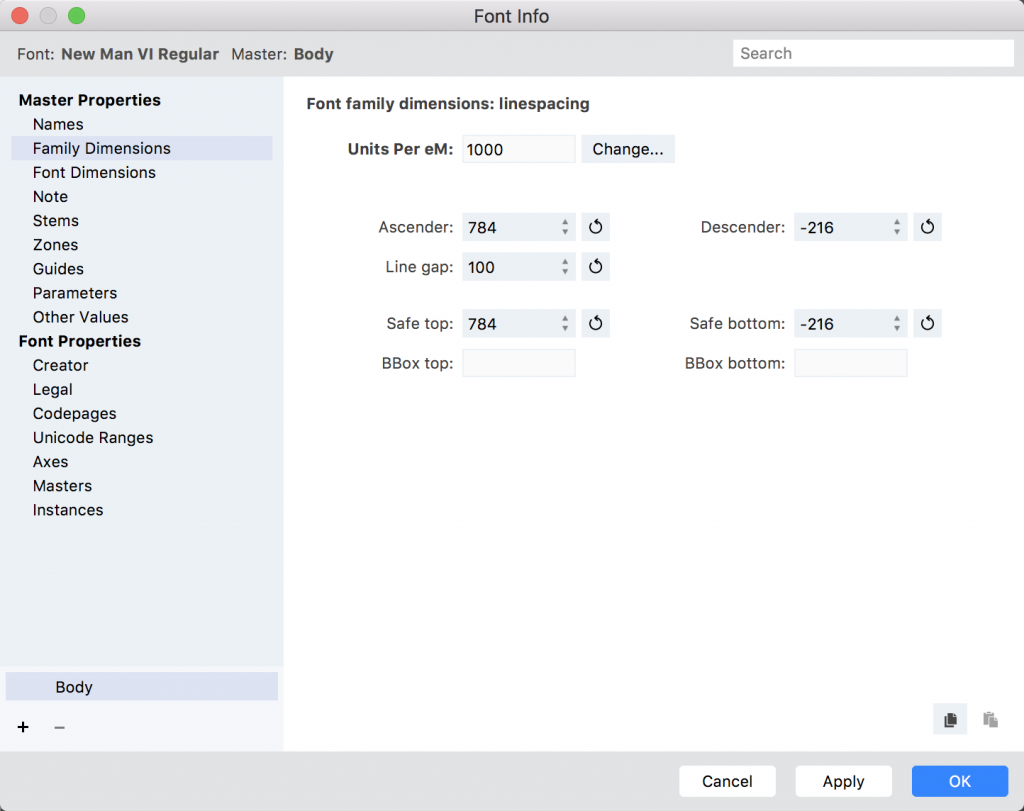The height and width of the screenshot is (811, 1024).
Task: Add a new master with plus icon
Action: pos(23,727)
